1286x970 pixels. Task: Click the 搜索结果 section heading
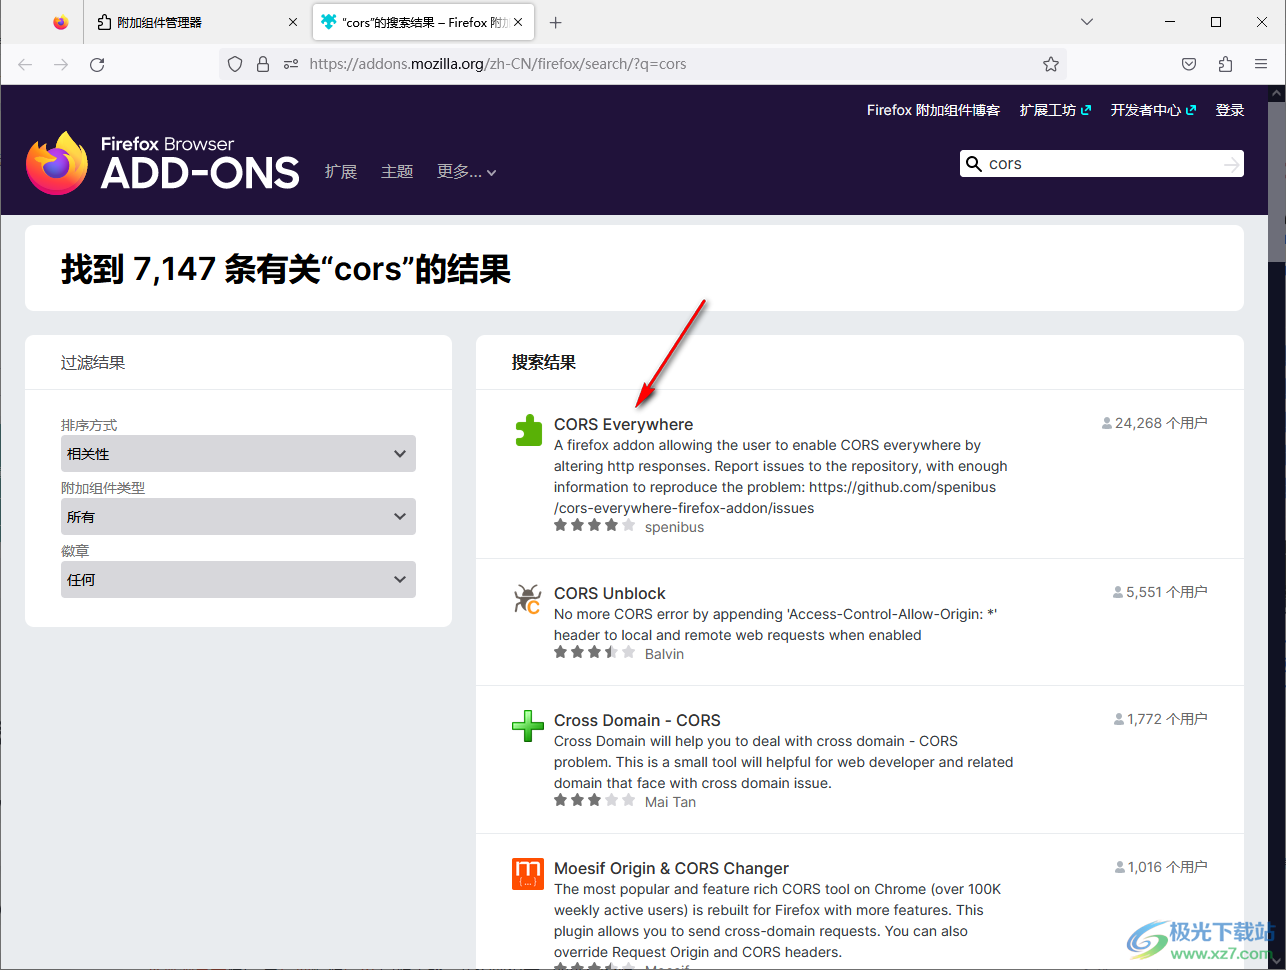[x=544, y=363]
